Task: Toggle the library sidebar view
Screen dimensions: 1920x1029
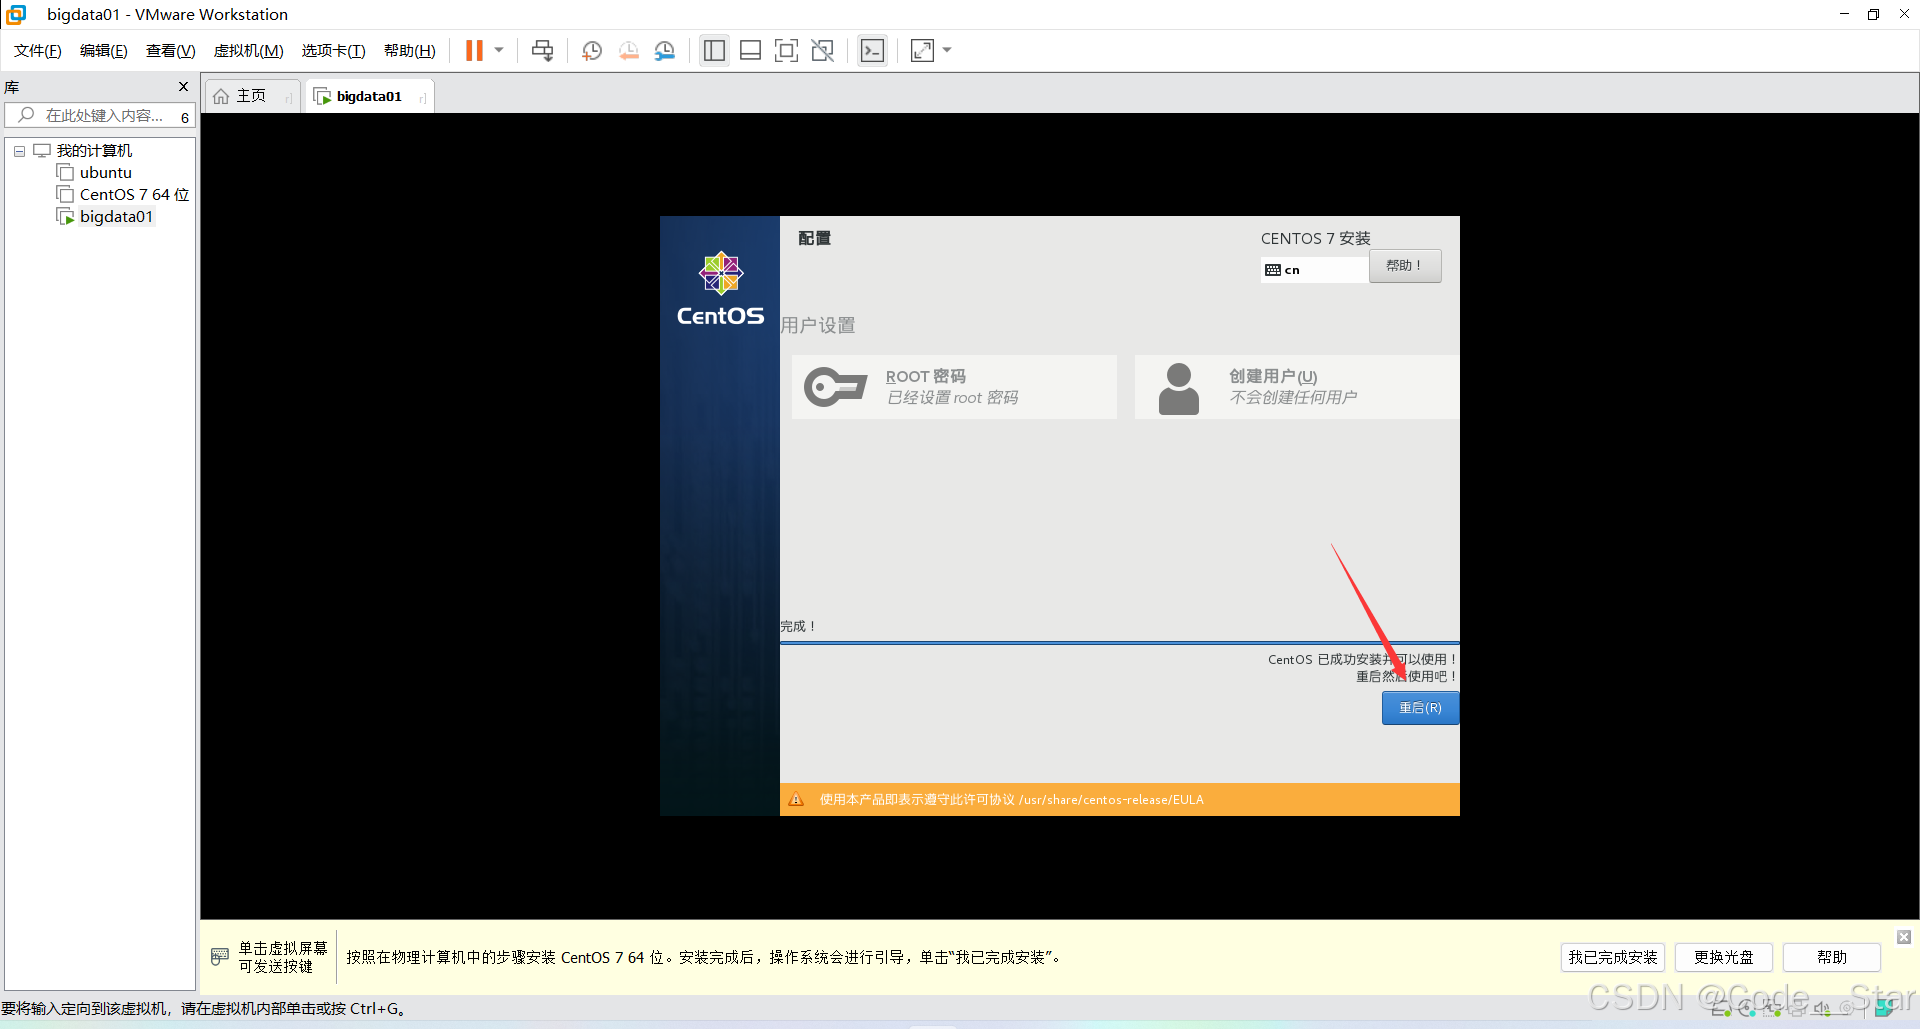Action: click(714, 51)
